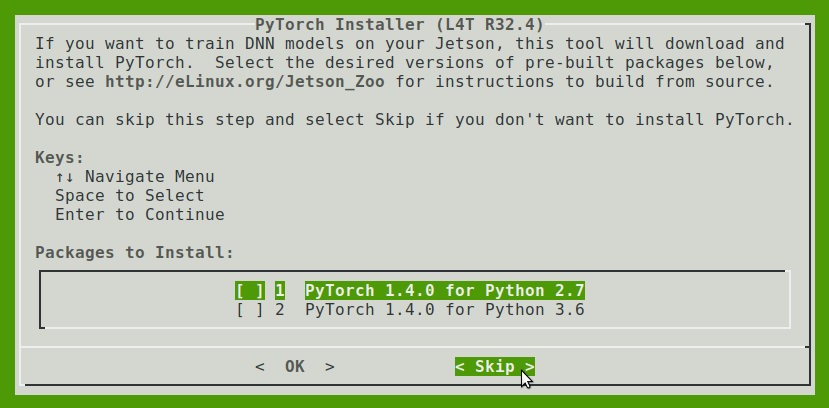Select the 'PyTorch 1.4.0 for Python 3.6' entry label
The image size is (829, 408).
(x=445, y=310)
